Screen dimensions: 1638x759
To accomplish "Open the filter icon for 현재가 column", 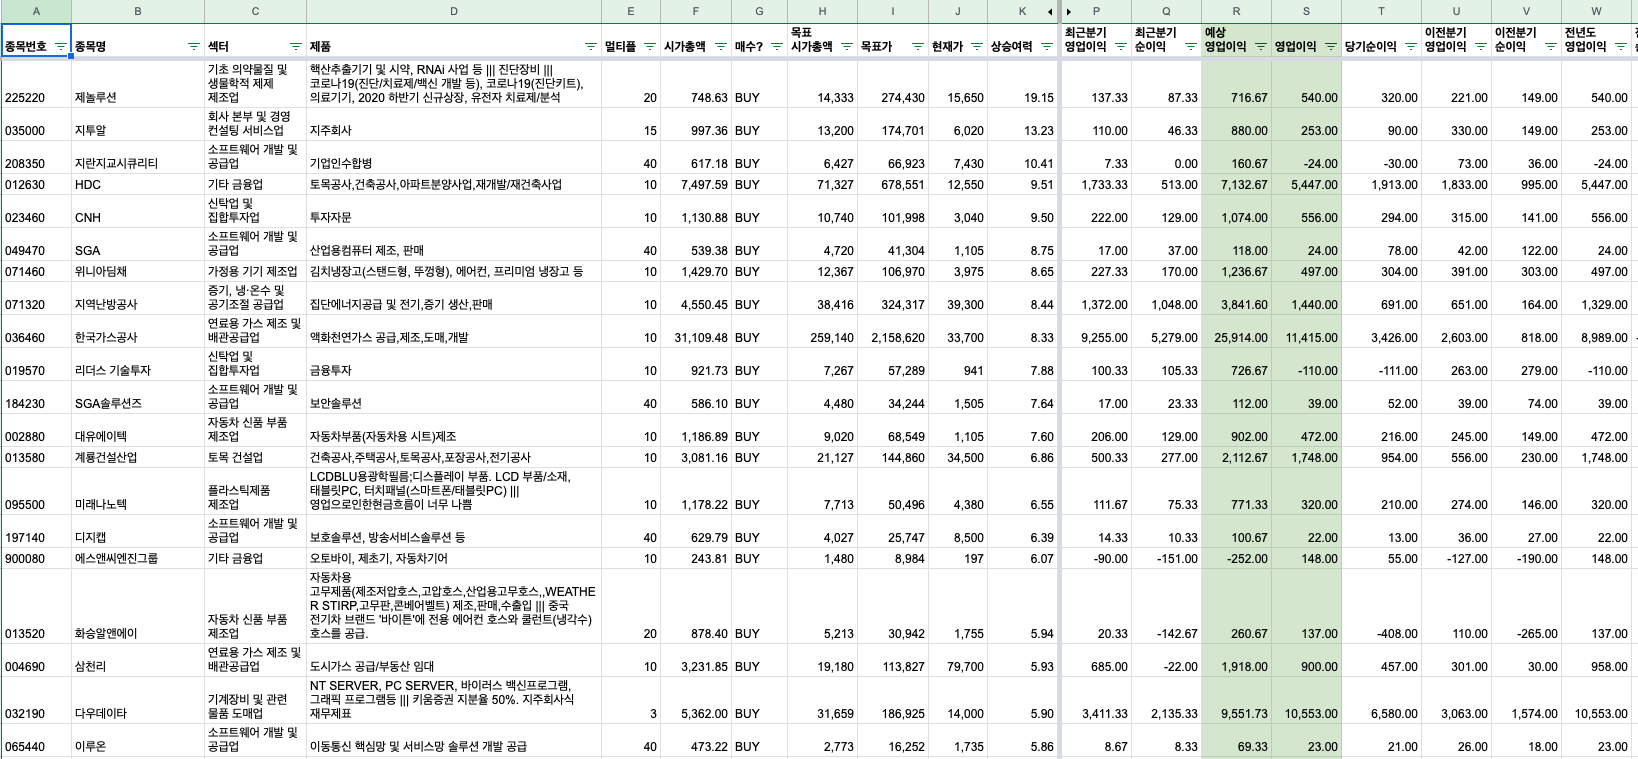I will [x=977, y=47].
